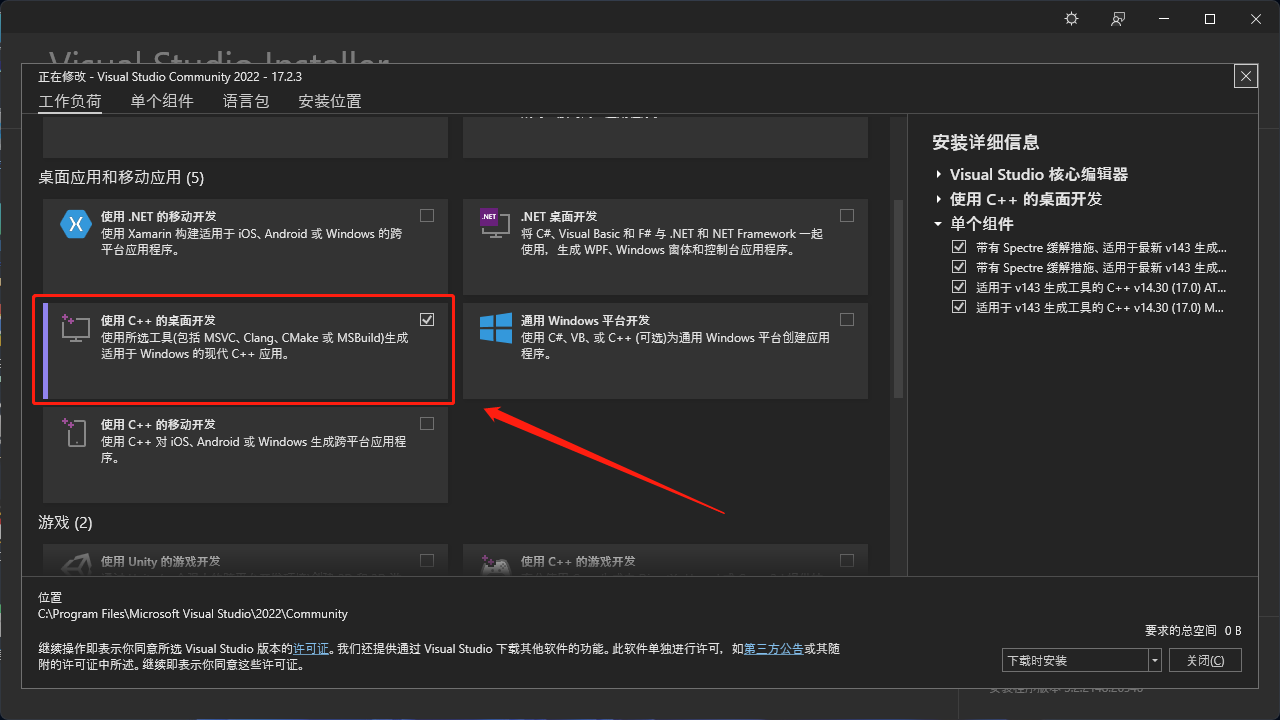
Task: Open the 许可证 license link
Action: tap(311, 649)
